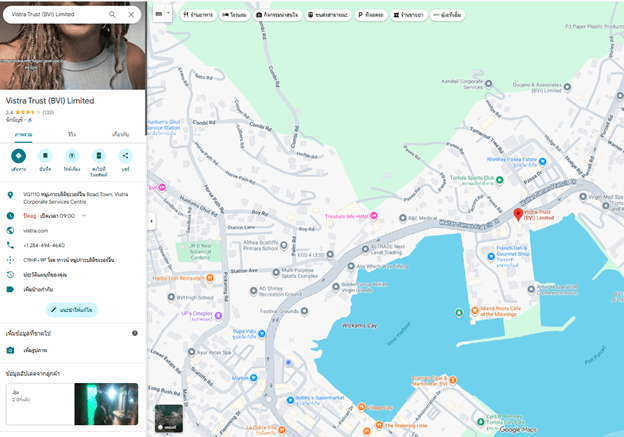Select the Ayur Relax Spa marker
This screenshot has height=437, width=624.
click(x=191, y=352)
